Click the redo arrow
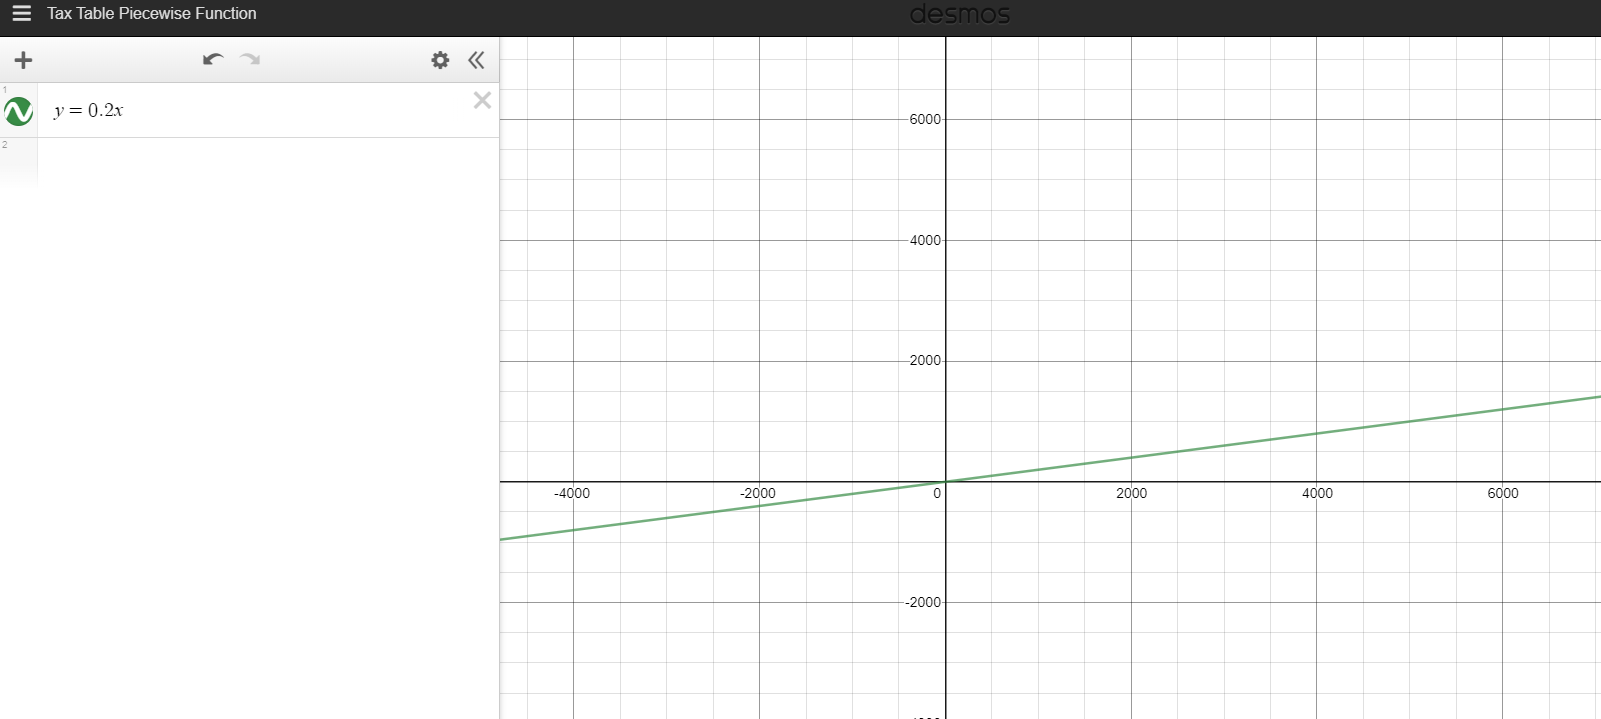This screenshot has width=1601, height=719. (250, 60)
